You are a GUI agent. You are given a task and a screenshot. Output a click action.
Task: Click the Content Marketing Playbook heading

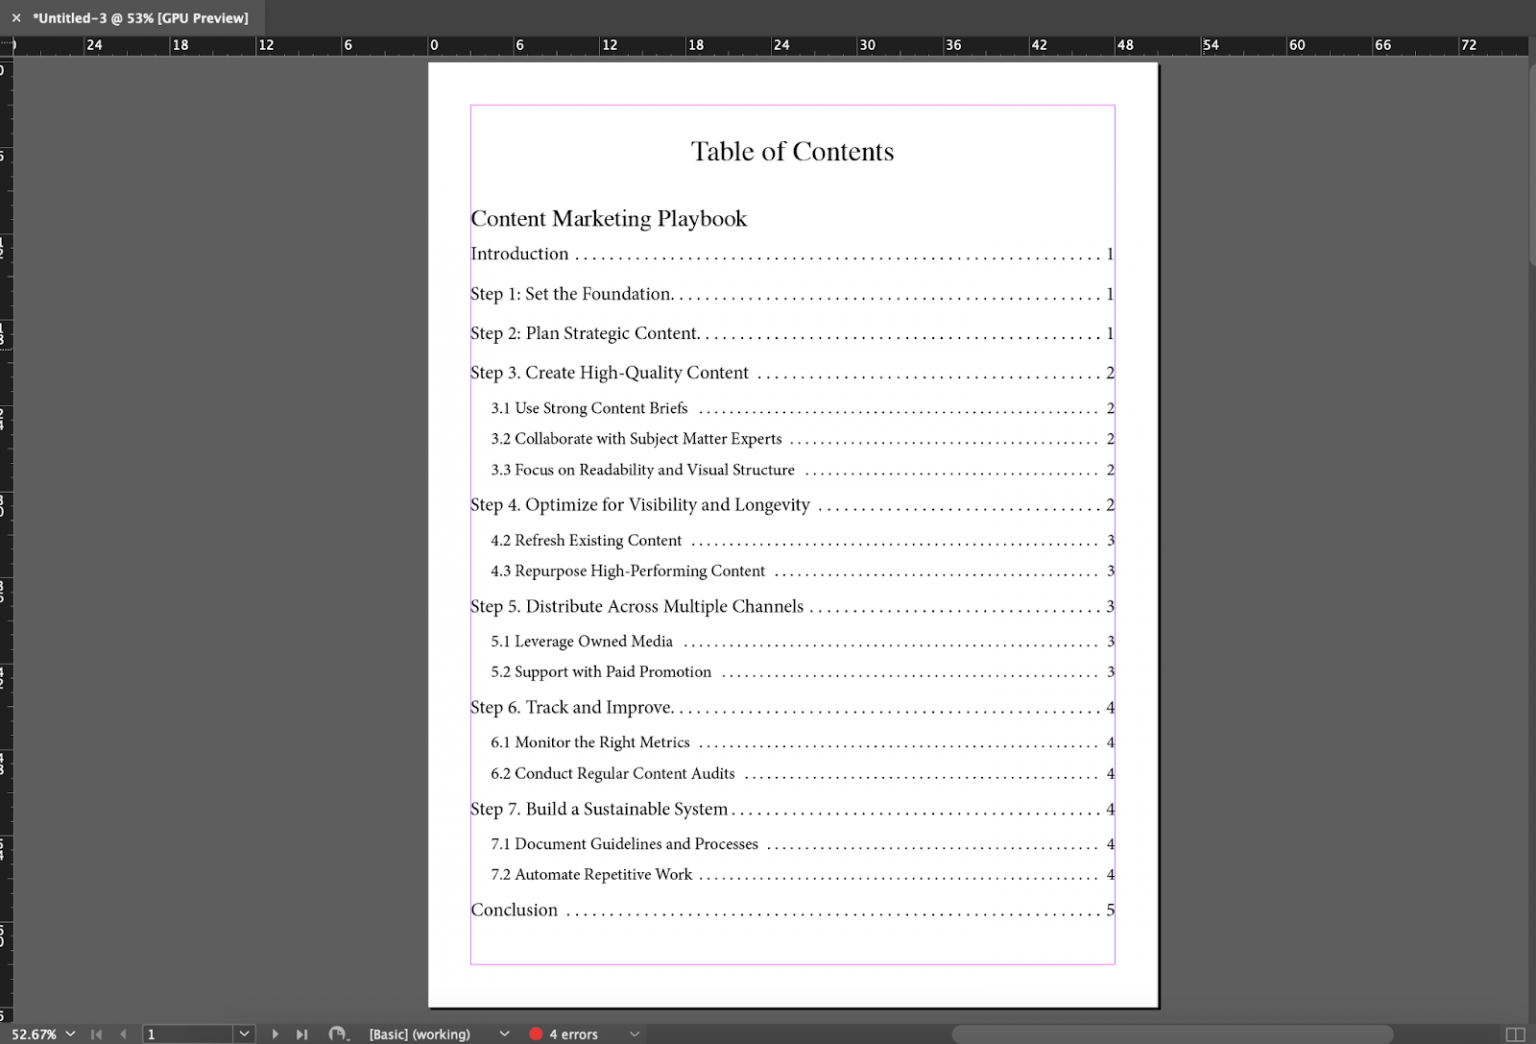(x=608, y=219)
